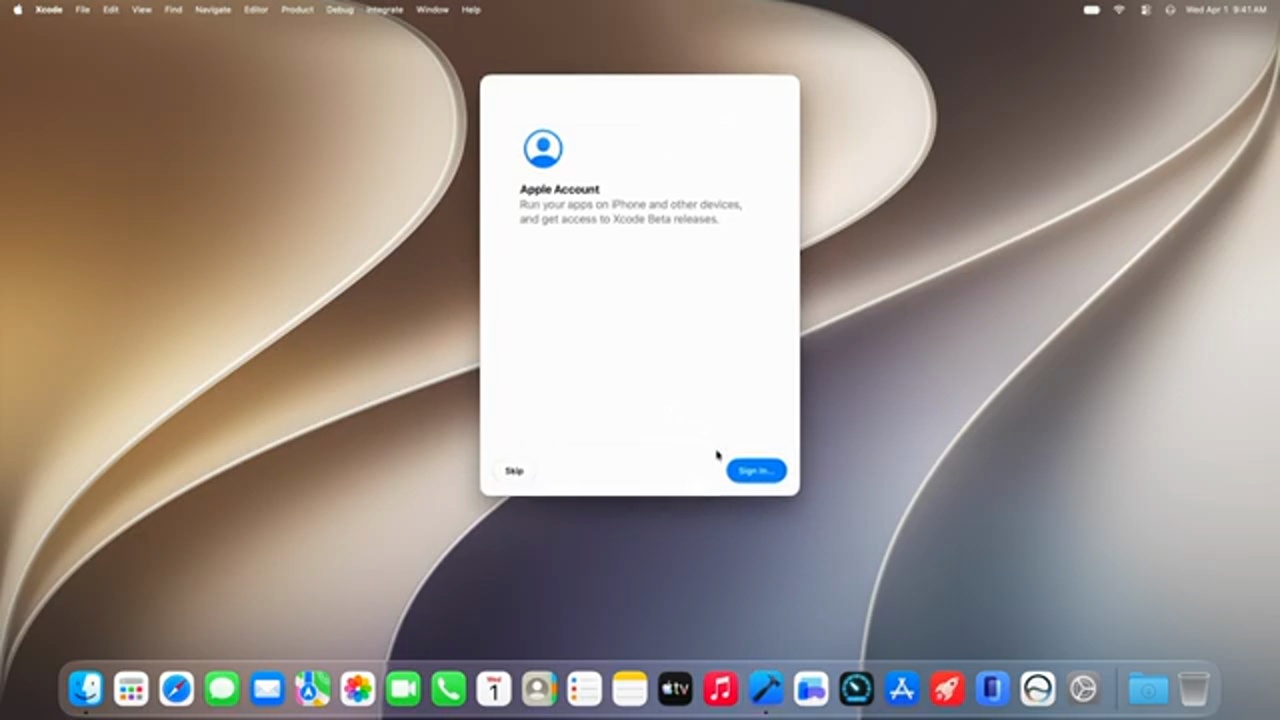Open Notes app in the Dock
Screen dimensions: 1280x720
pyautogui.click(x=630, y=689)
